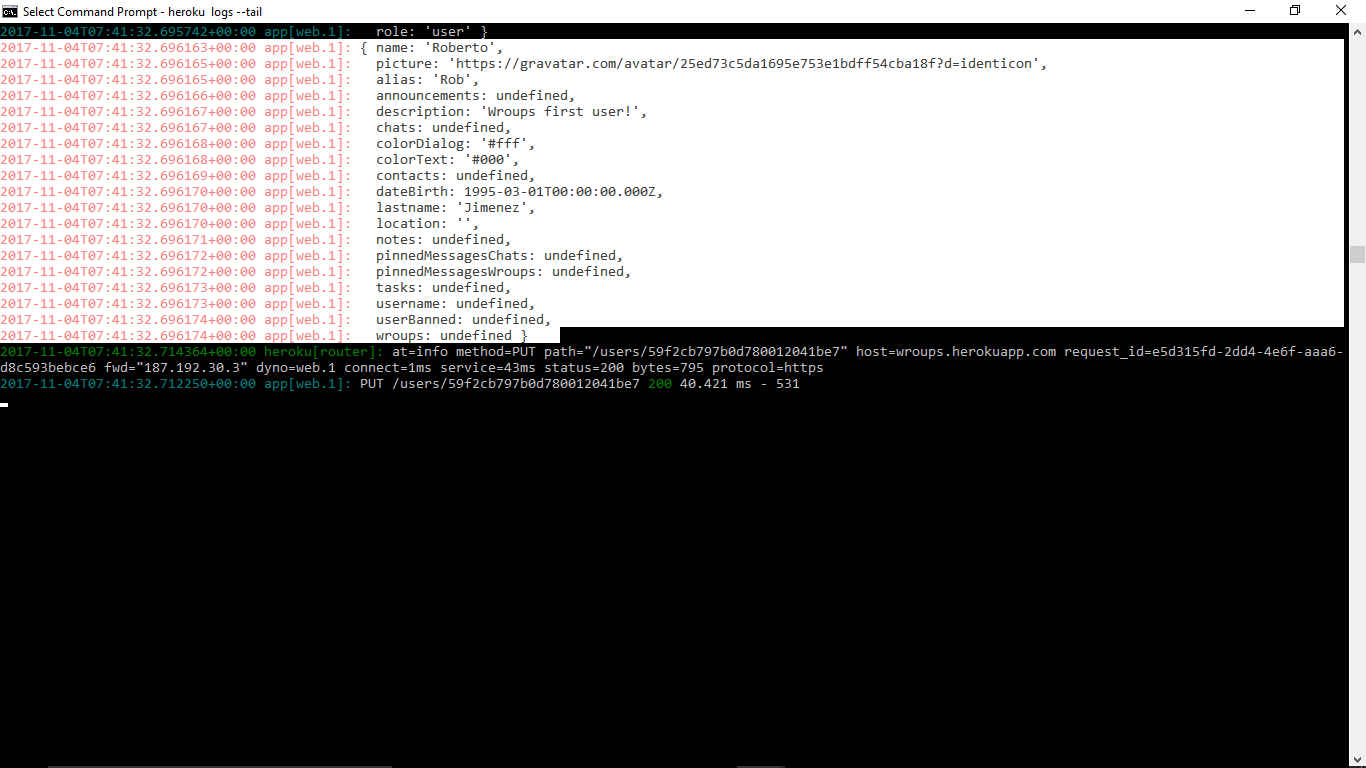The width and height of the screenshot is (1366, 768).
Task: Click the timestamp ending 32.695742+00:00
Action: click(x=128, y=32)
